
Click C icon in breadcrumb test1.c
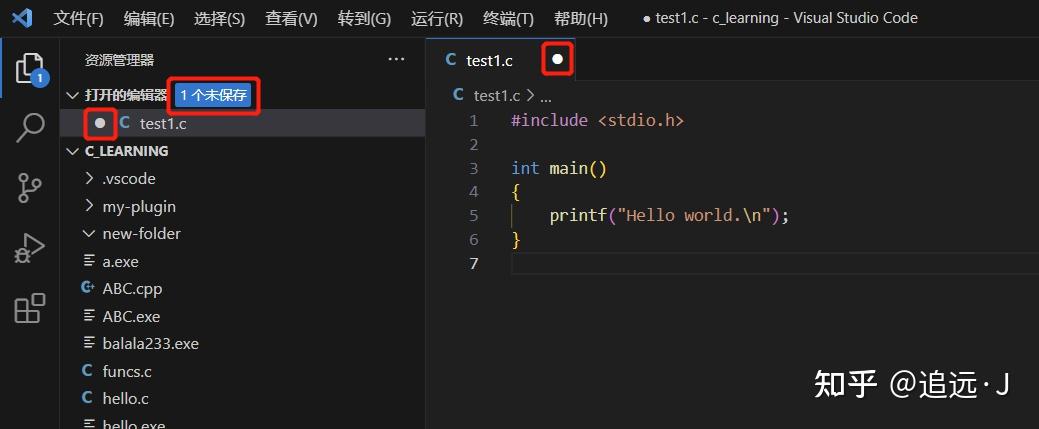click(458, 95)
